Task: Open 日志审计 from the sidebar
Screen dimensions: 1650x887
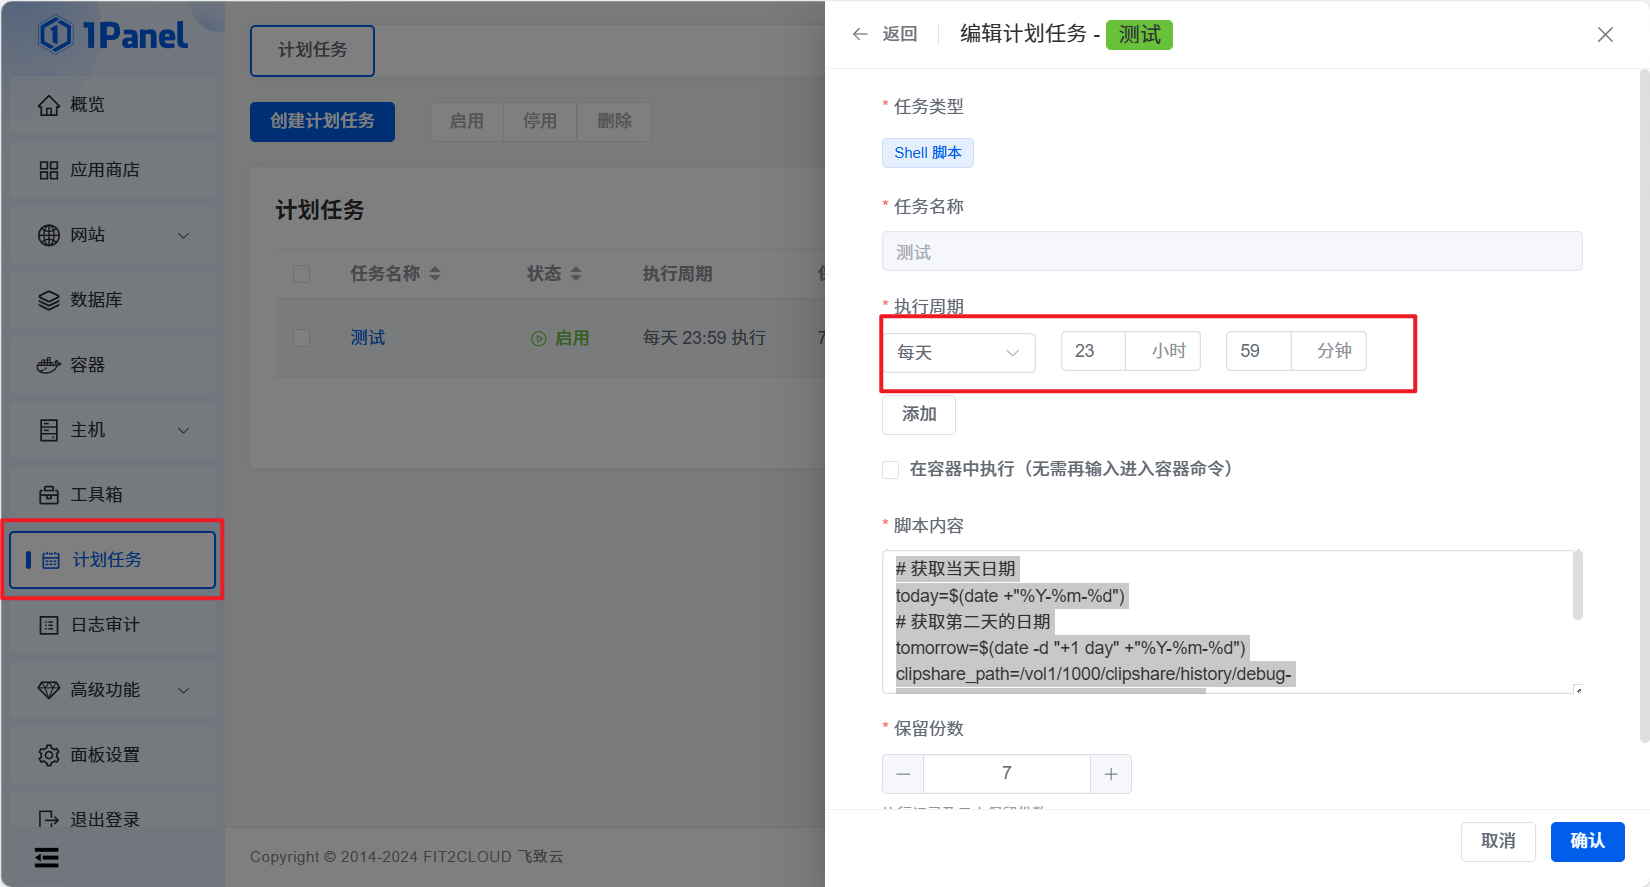Action: (x=105, y=625)
